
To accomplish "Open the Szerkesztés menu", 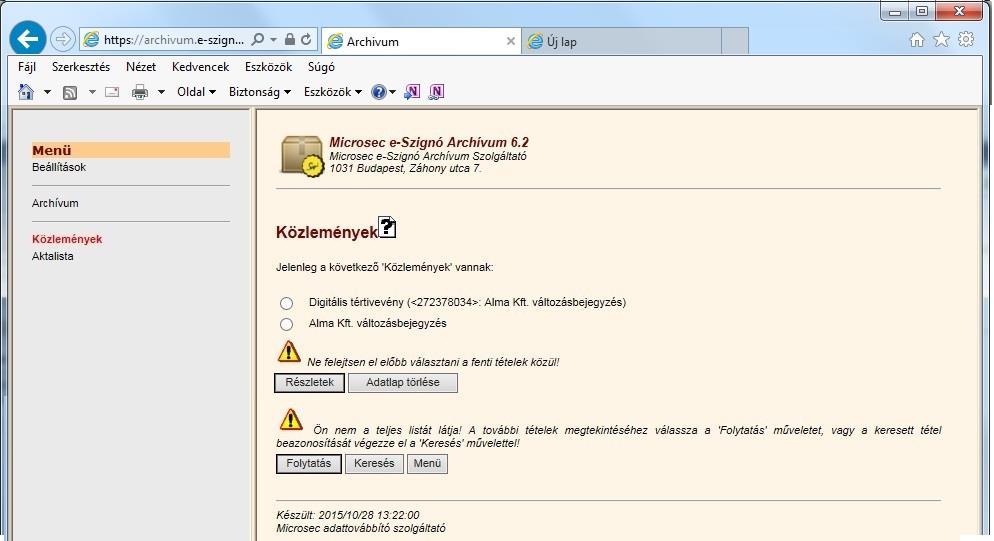I will pyautogui.click(x=81, y=67).
